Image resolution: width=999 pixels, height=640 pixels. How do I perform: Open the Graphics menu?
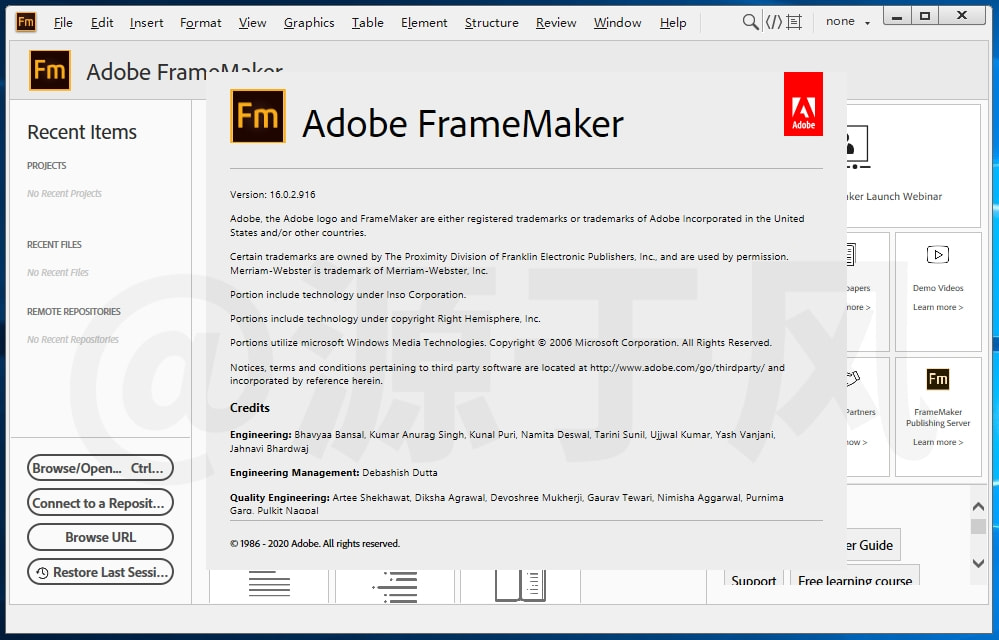[x=309, y=23]
